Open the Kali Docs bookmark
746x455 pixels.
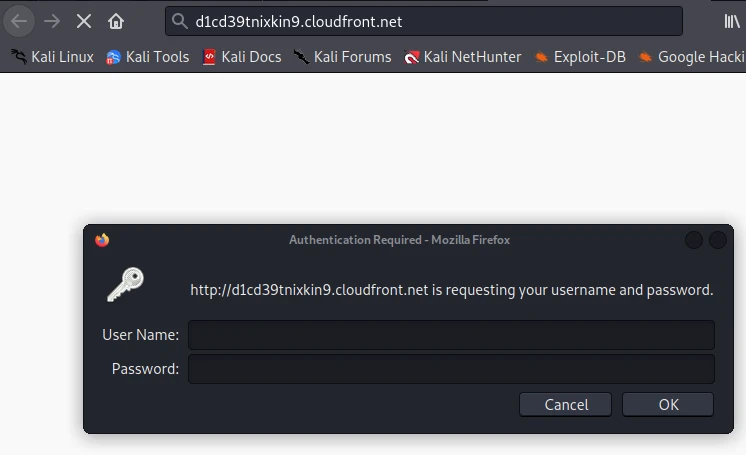(241, 57)
